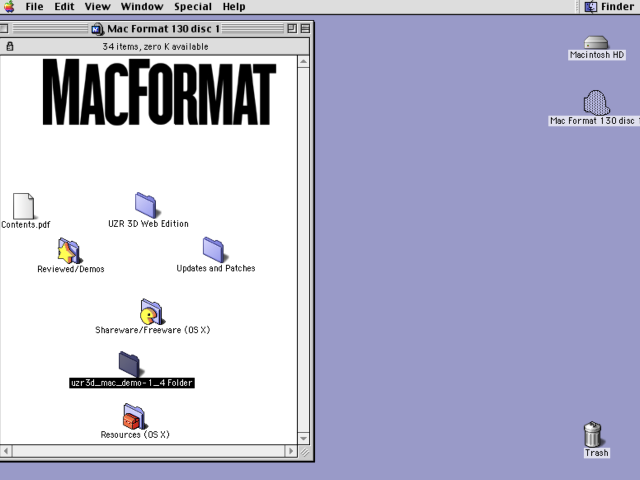Click the Finder application menu icon
This screenshot has height=480, width=640.
[591, 7]
